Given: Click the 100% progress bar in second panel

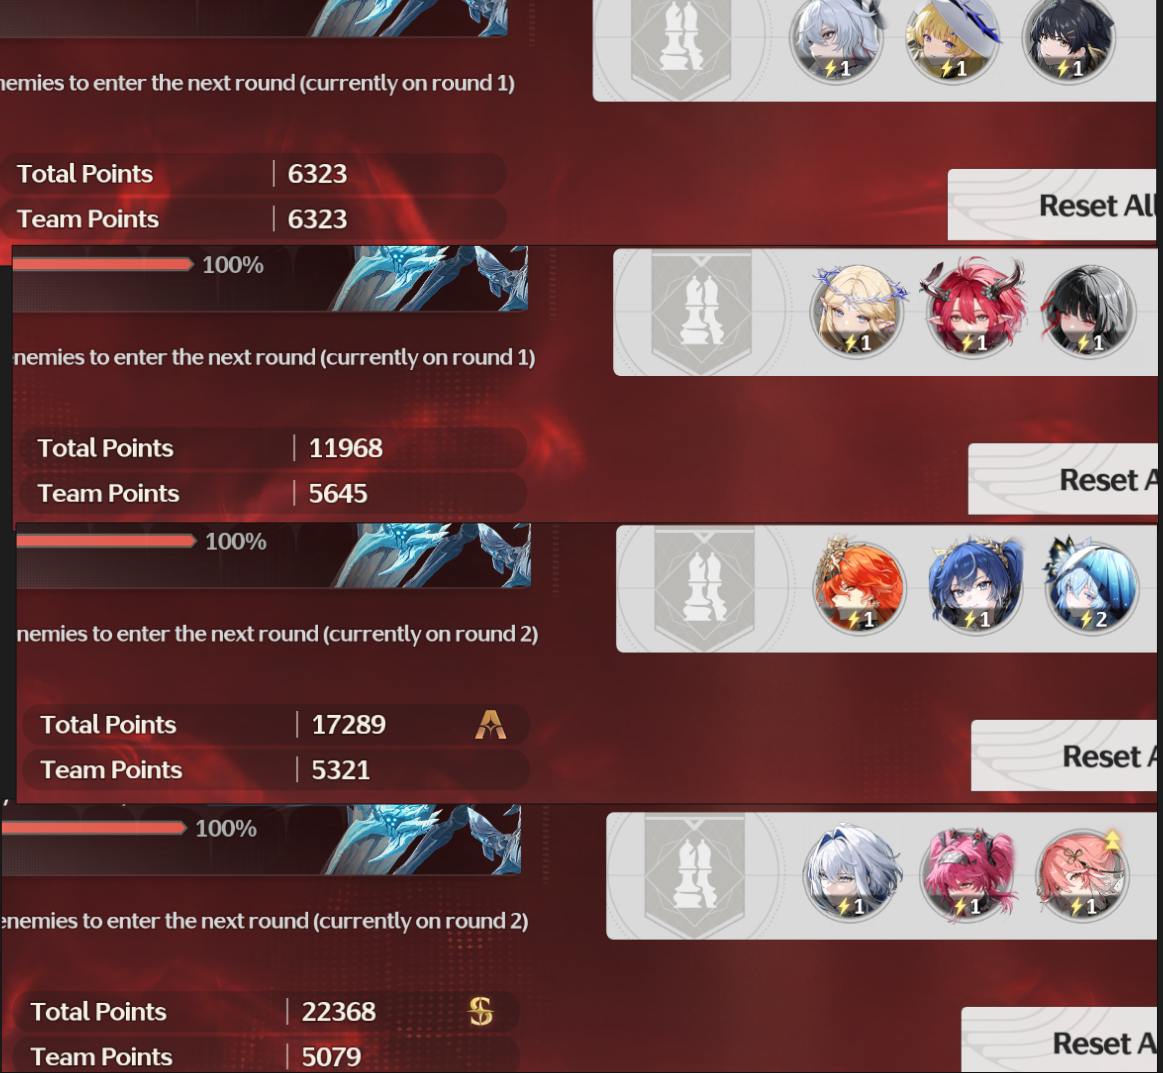Looking at the screenshot, I should (103, 265).
